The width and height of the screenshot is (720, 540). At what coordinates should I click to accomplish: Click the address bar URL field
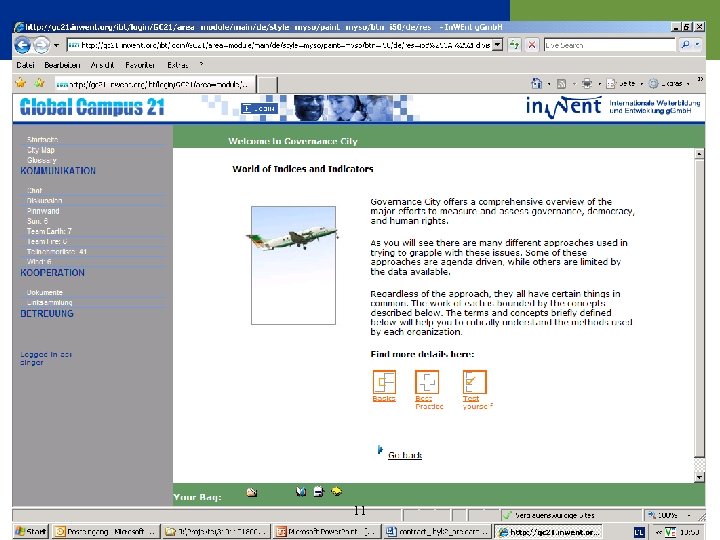pos(280,45)
